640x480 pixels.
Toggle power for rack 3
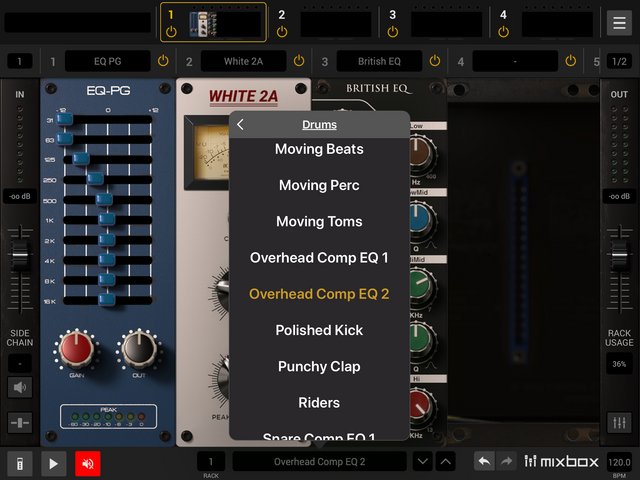tap(393, 31)
